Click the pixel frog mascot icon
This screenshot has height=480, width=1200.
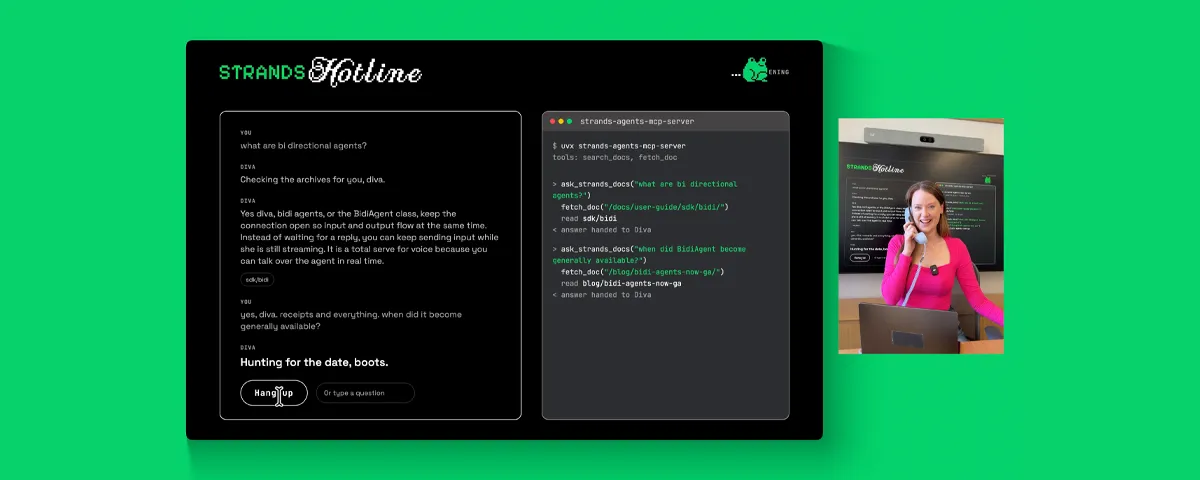click(x=755, y=69)
